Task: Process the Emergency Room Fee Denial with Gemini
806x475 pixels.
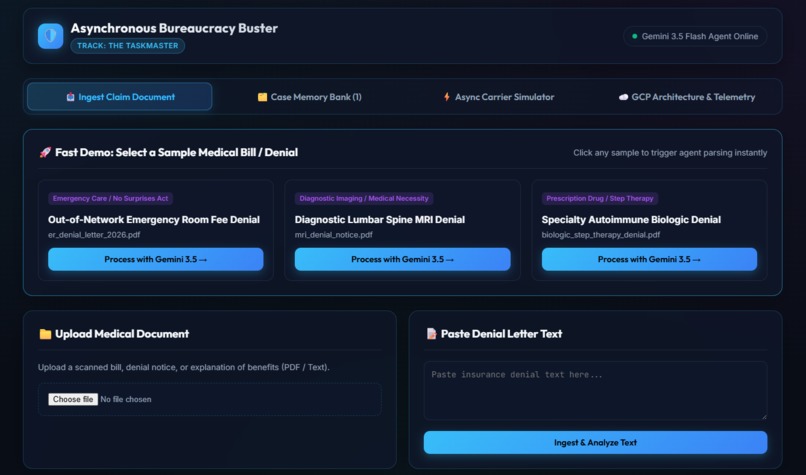Action: pyautogui.click(x=156, y=259)
